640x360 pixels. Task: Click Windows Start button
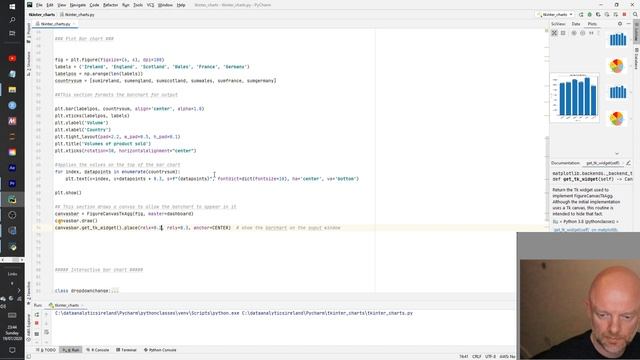click(x=12, y=7)
